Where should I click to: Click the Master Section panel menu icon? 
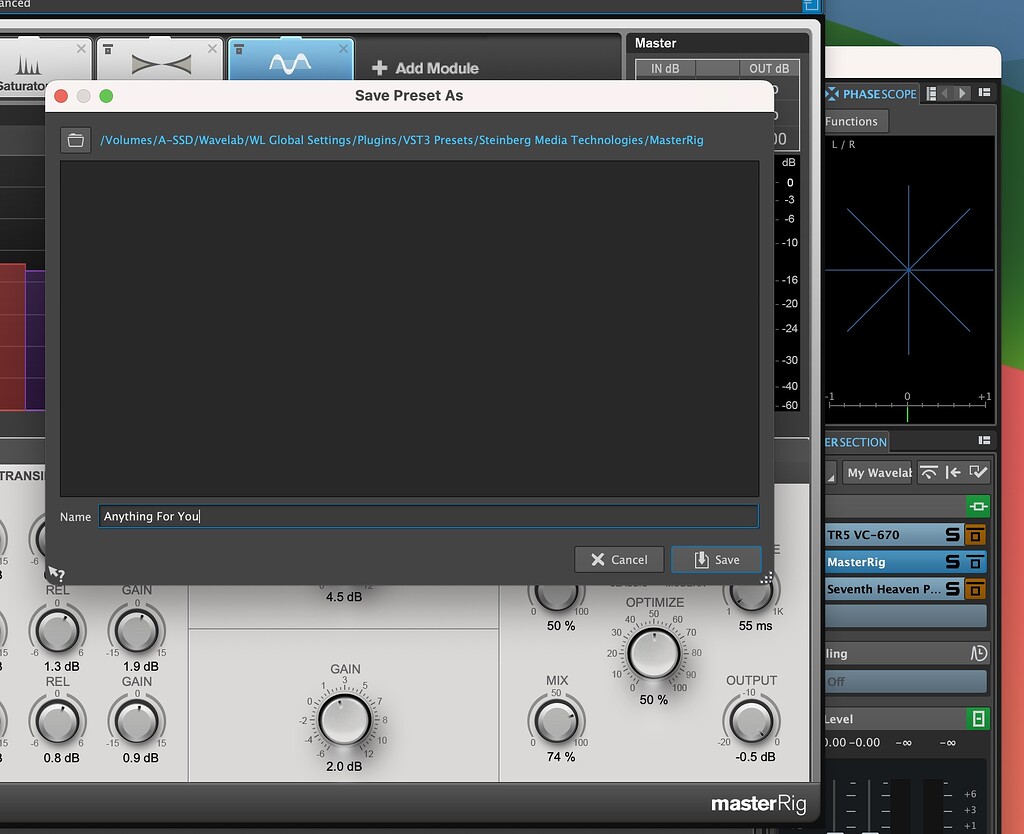point(983,441)
